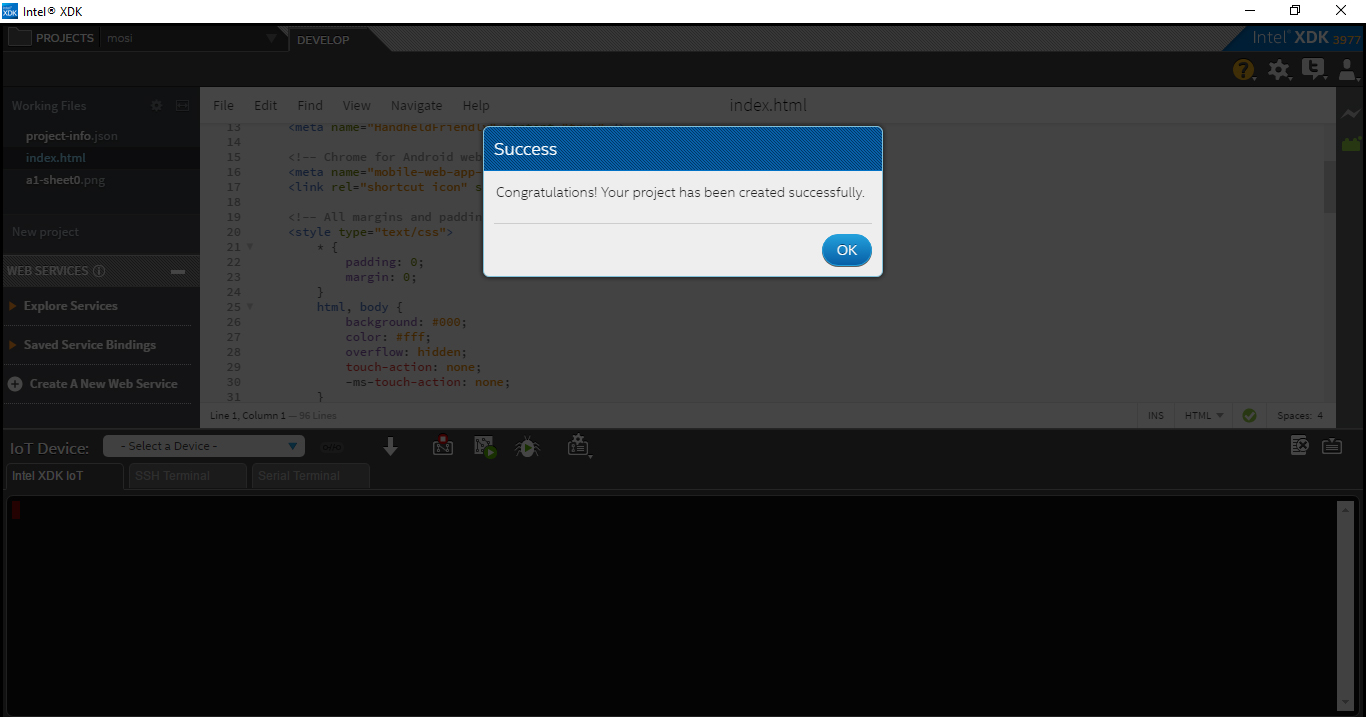
Task: Open the PROJECTS folder icon
Action: click(19, 39)
